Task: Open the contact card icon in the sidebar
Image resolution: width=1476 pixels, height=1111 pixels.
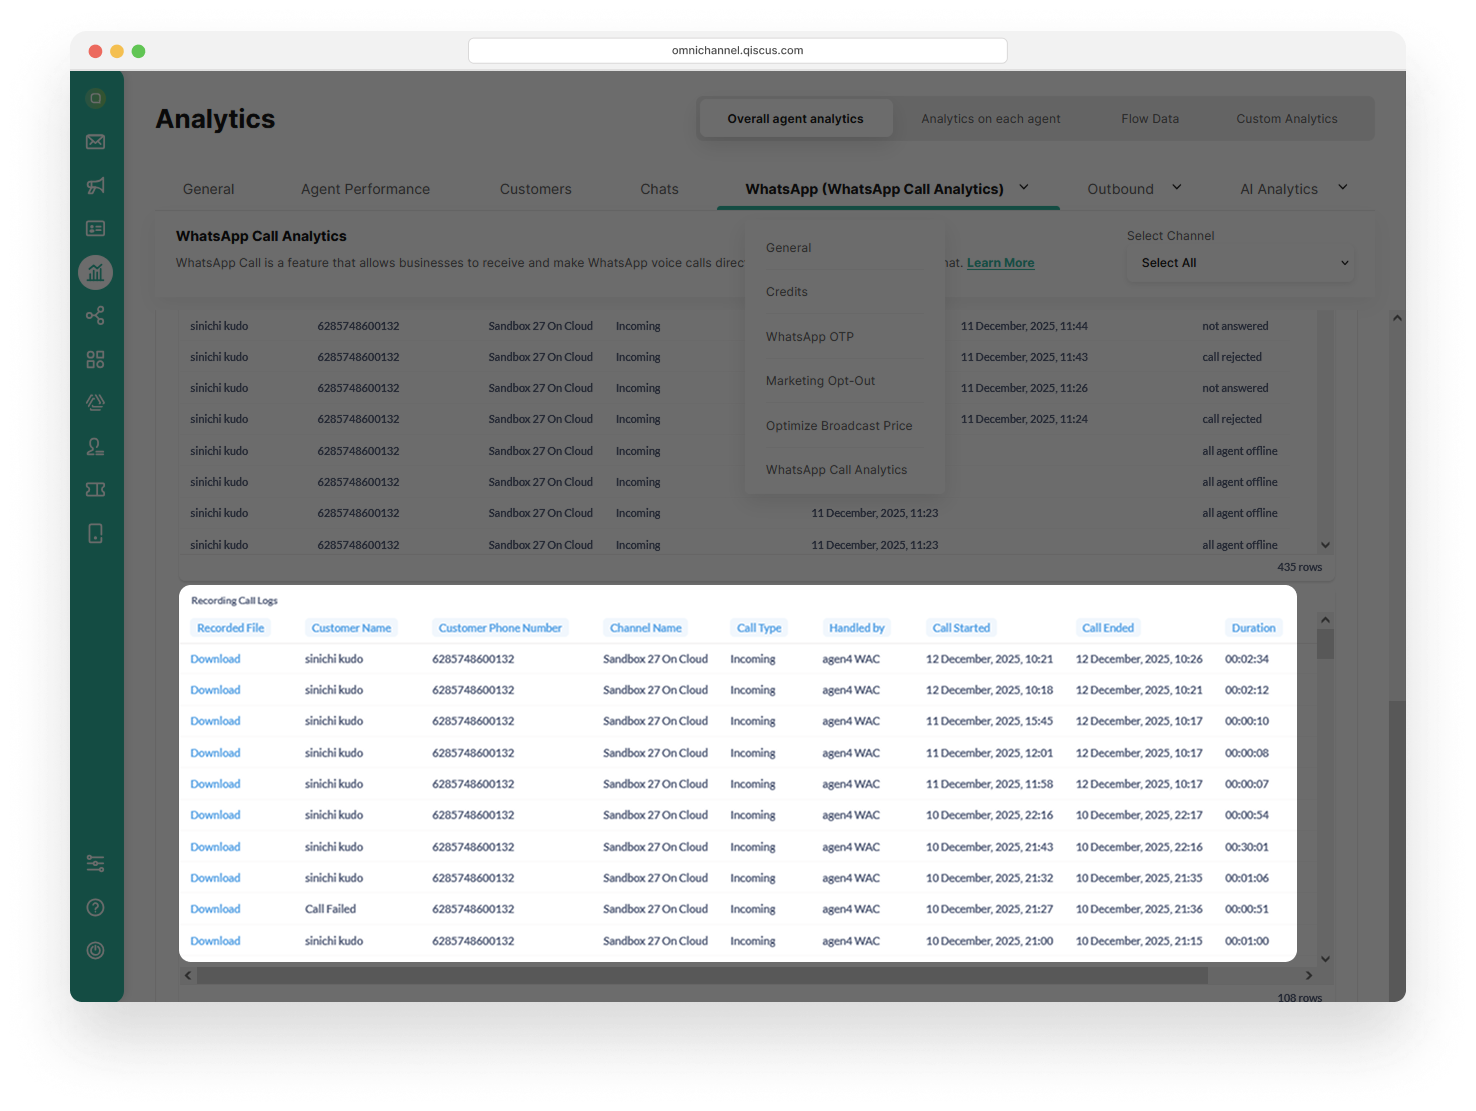Action: [x=96, y=229]
